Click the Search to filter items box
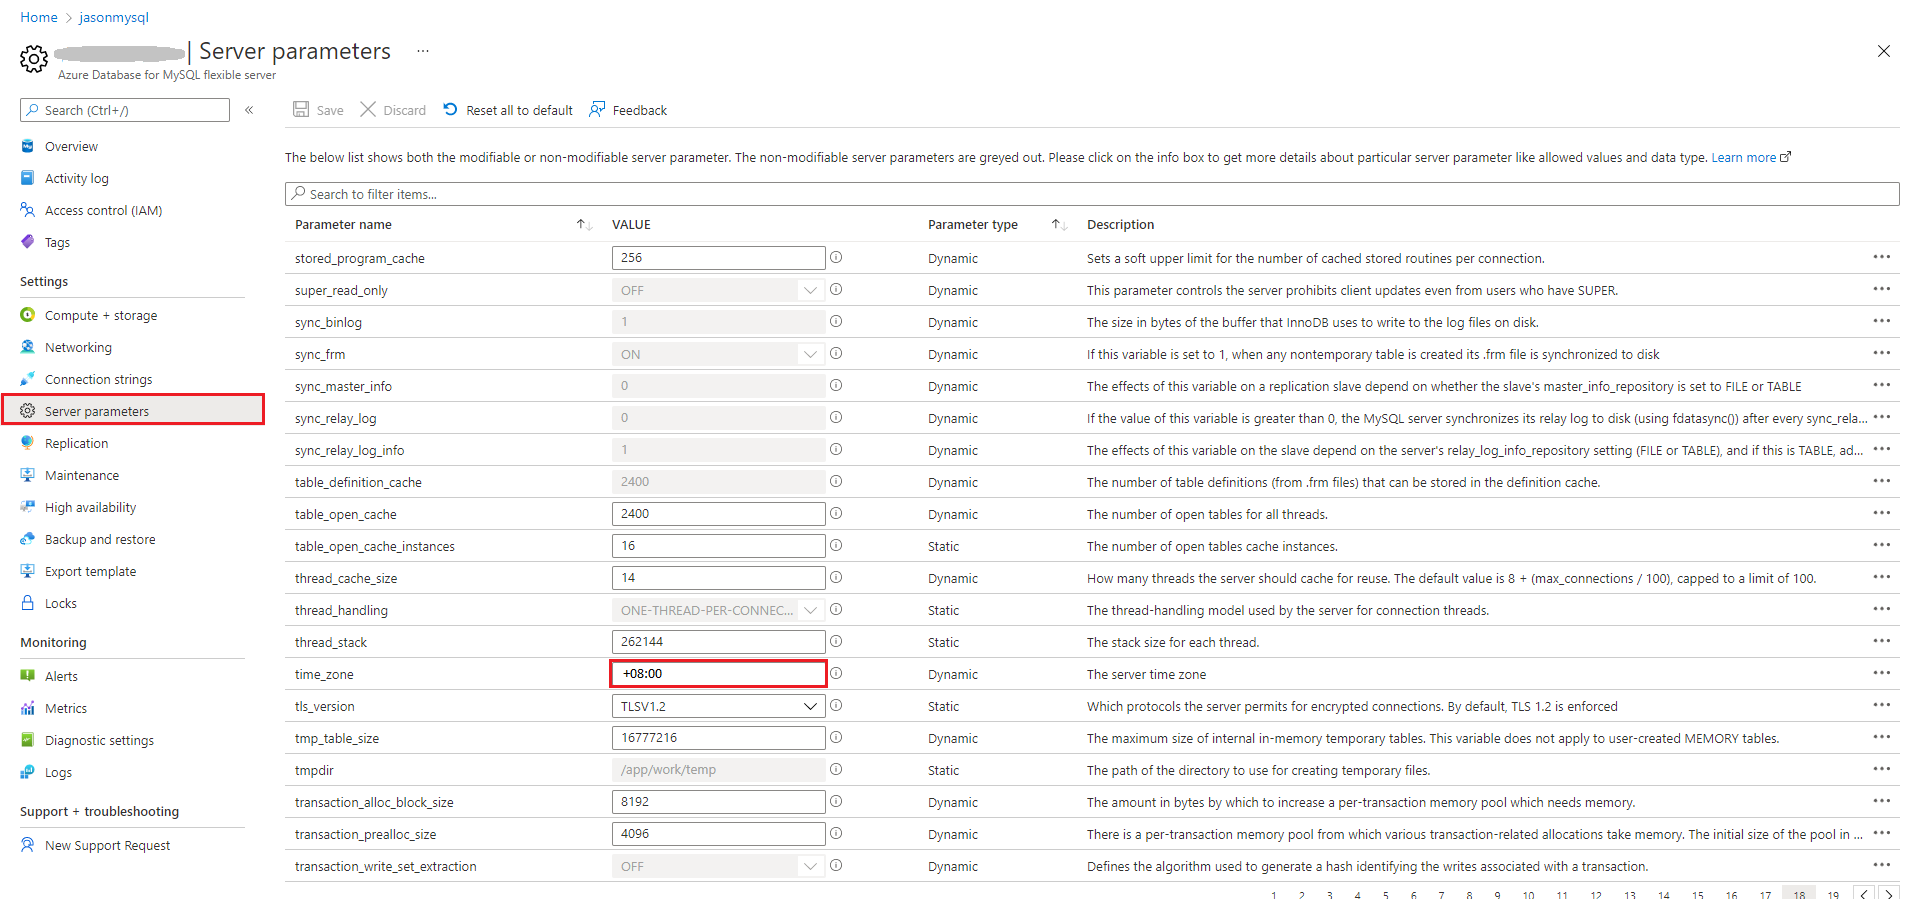The height and width of the screenshot is (899, 1915). click(x=1092, y=194)
